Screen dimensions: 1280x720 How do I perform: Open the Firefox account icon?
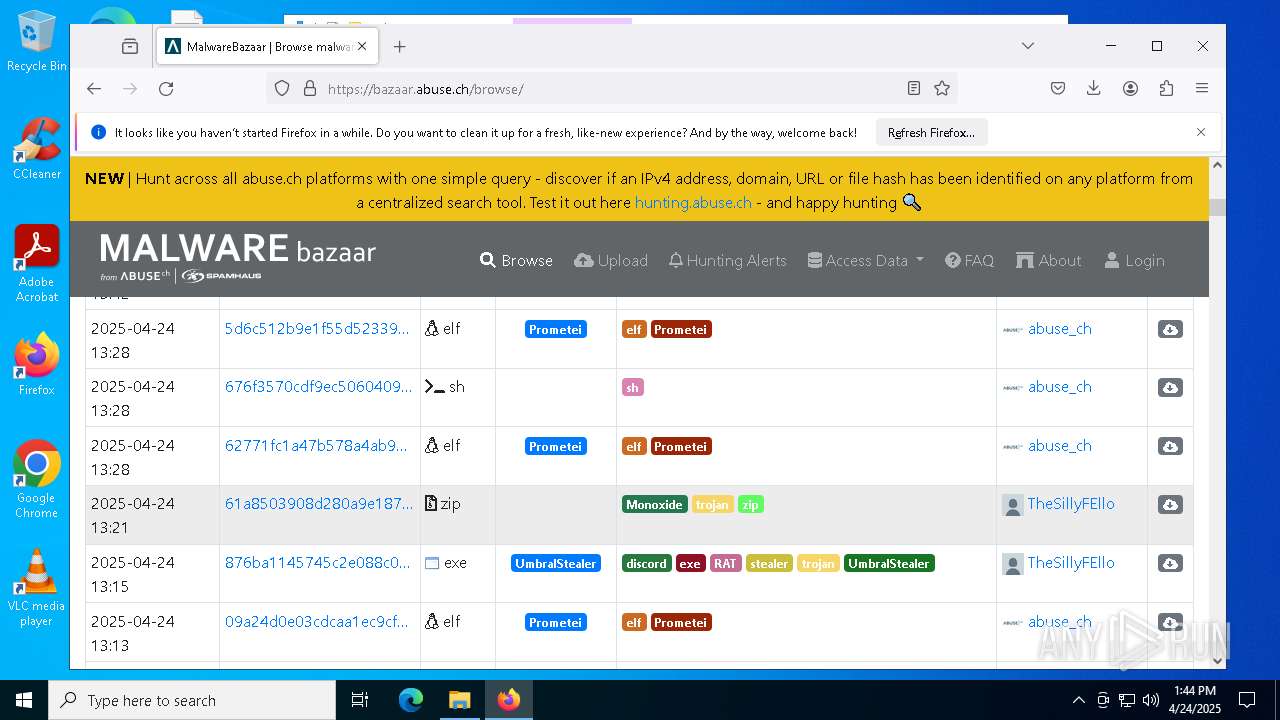[1130, 88]
